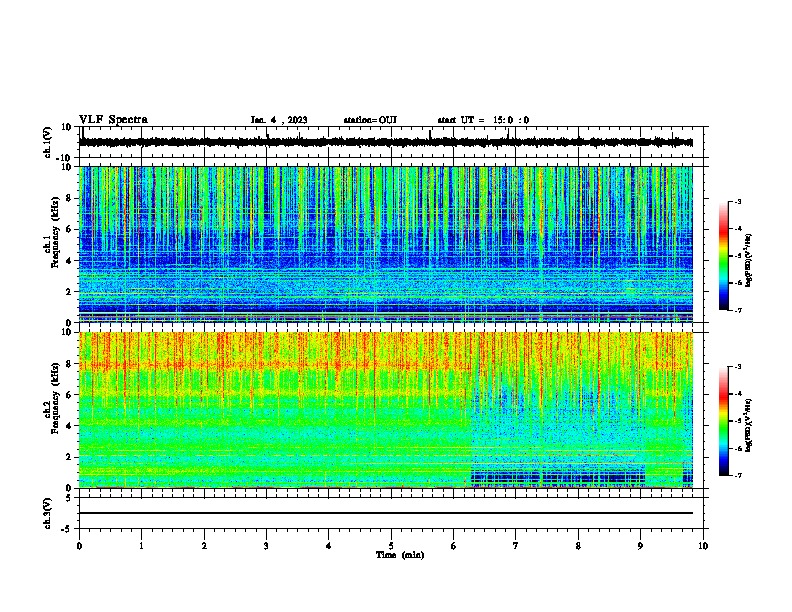Click the log(PSD) label beside ch.2 color bar
Viewport: 792px width, 612px height.
pos(748,425)
